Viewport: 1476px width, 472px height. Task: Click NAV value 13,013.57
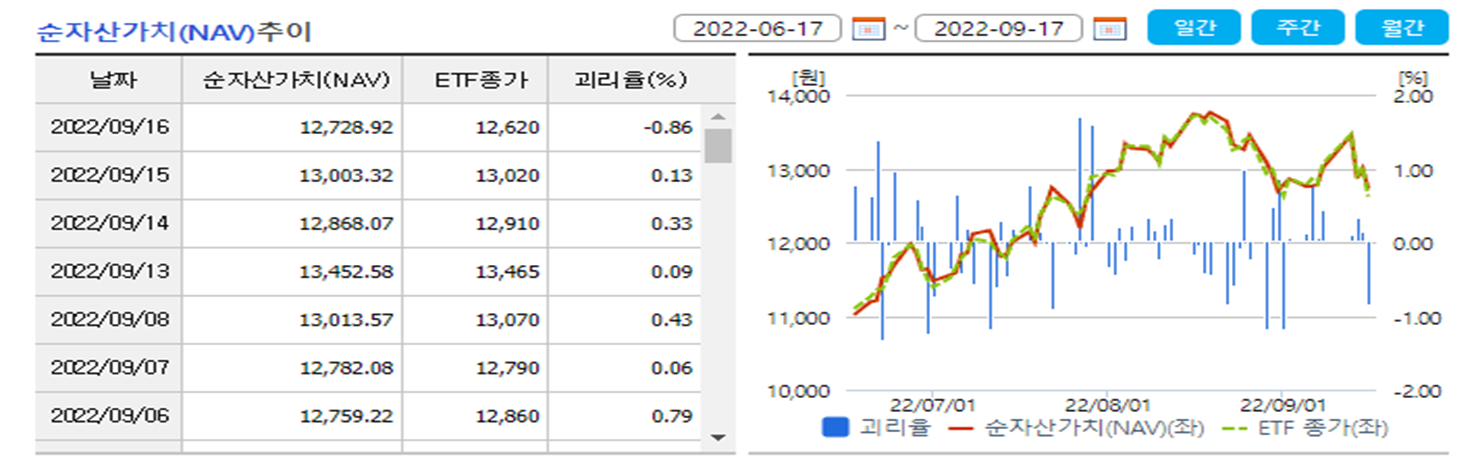(x=346, y=320)
